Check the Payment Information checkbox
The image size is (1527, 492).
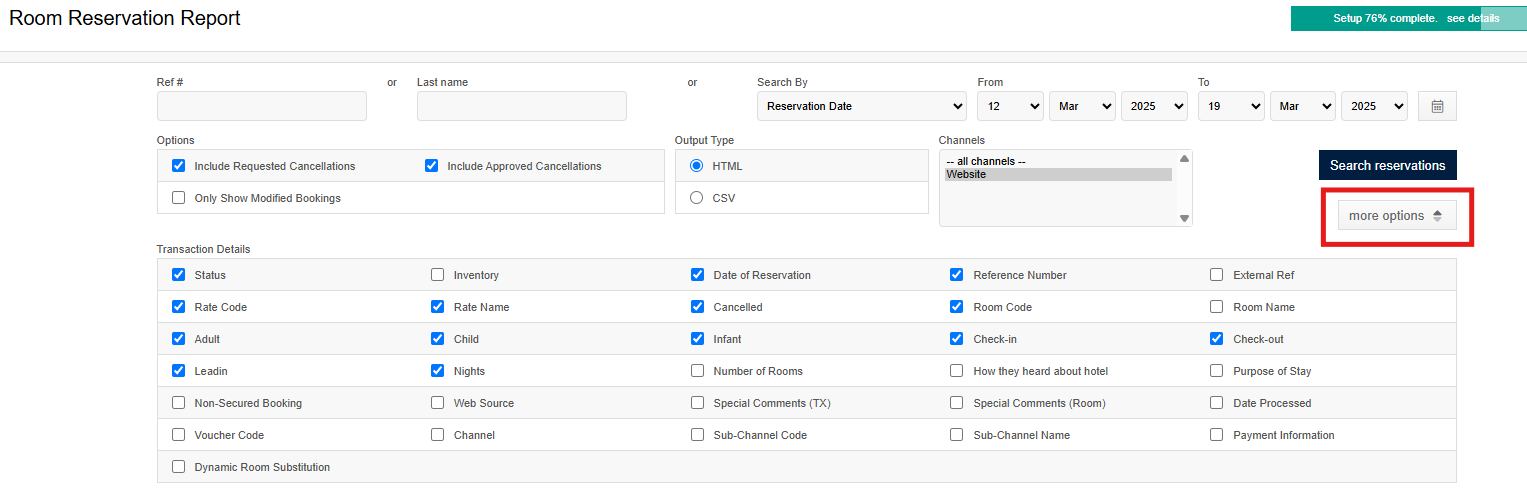coord(1217,435)
